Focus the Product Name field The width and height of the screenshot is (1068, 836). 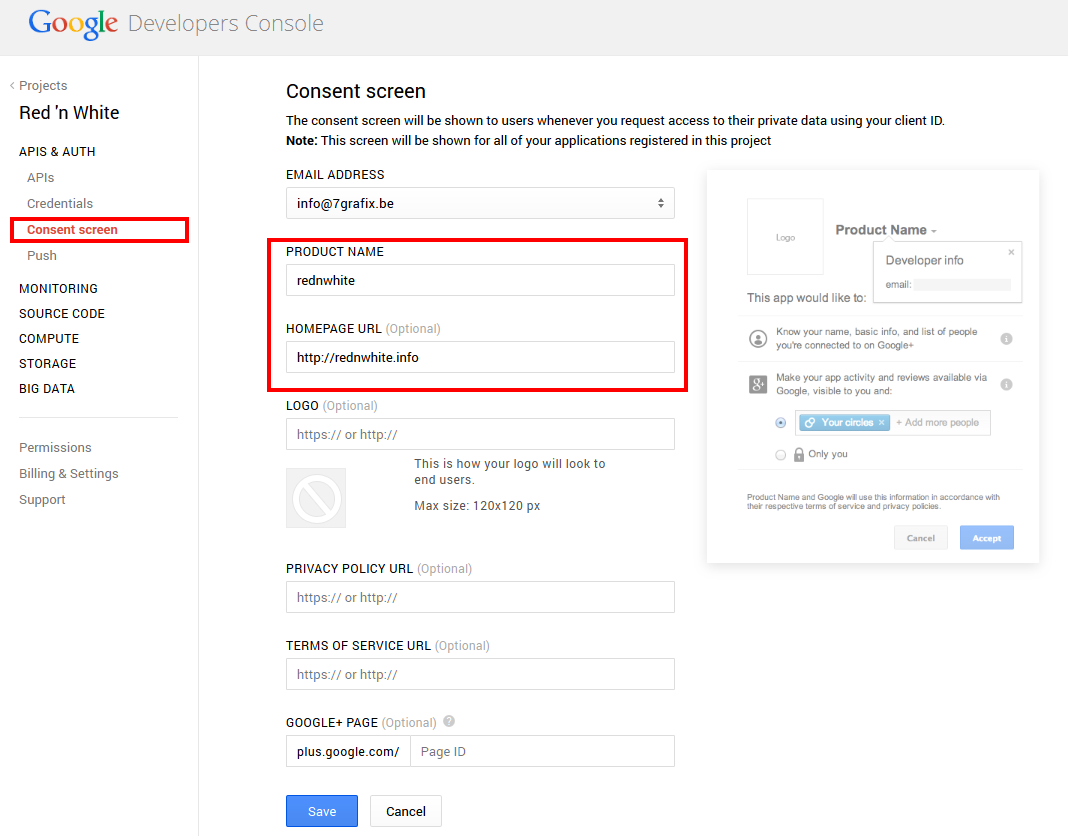(480, 280)
